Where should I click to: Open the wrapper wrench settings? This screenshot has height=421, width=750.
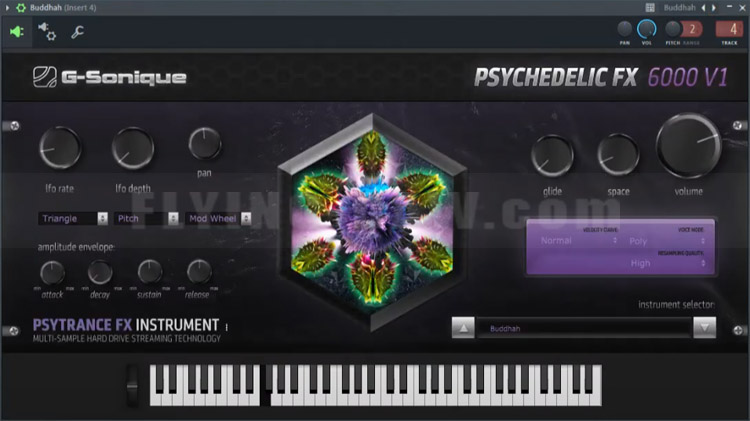point(77,32)
